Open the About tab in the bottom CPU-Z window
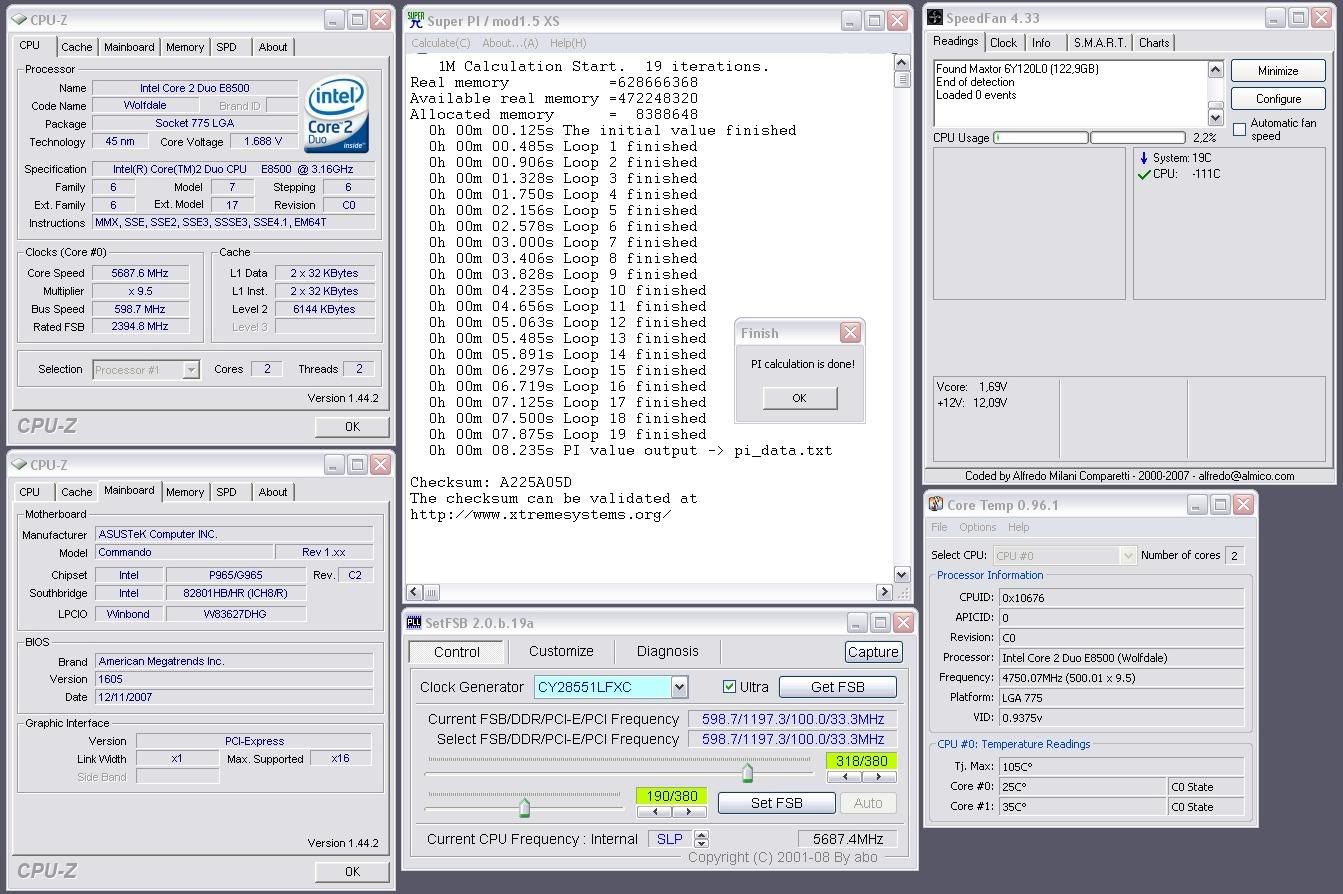This screenshot has width=1343, height=894. click(273, 492)
